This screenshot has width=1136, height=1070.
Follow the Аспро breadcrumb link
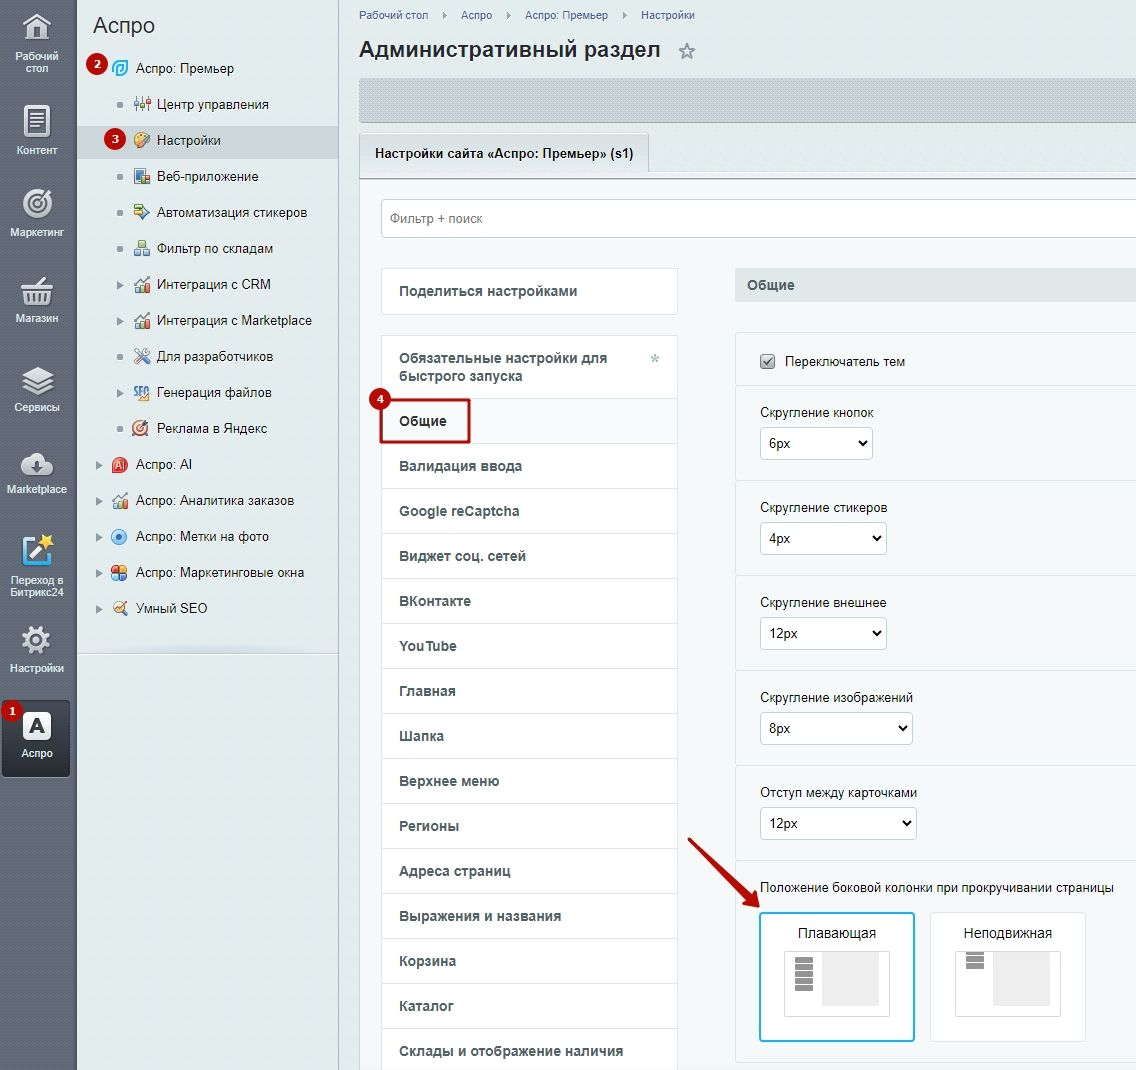477,15
